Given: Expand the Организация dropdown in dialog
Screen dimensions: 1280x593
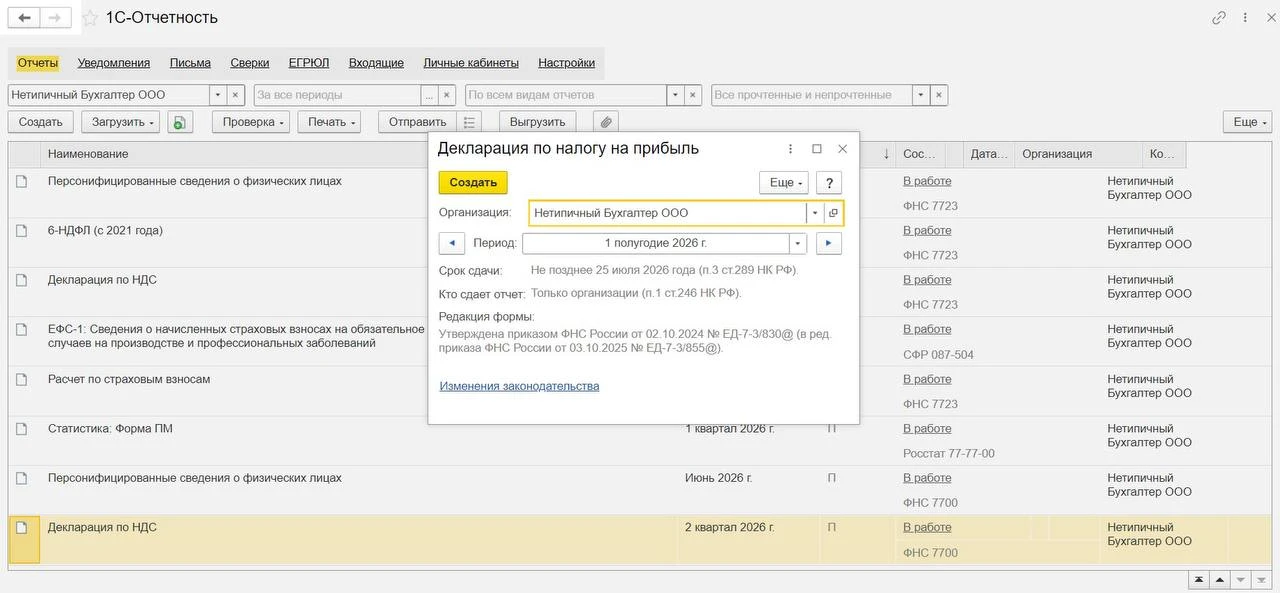Looking at the screenshot, I should coord(815,213).
